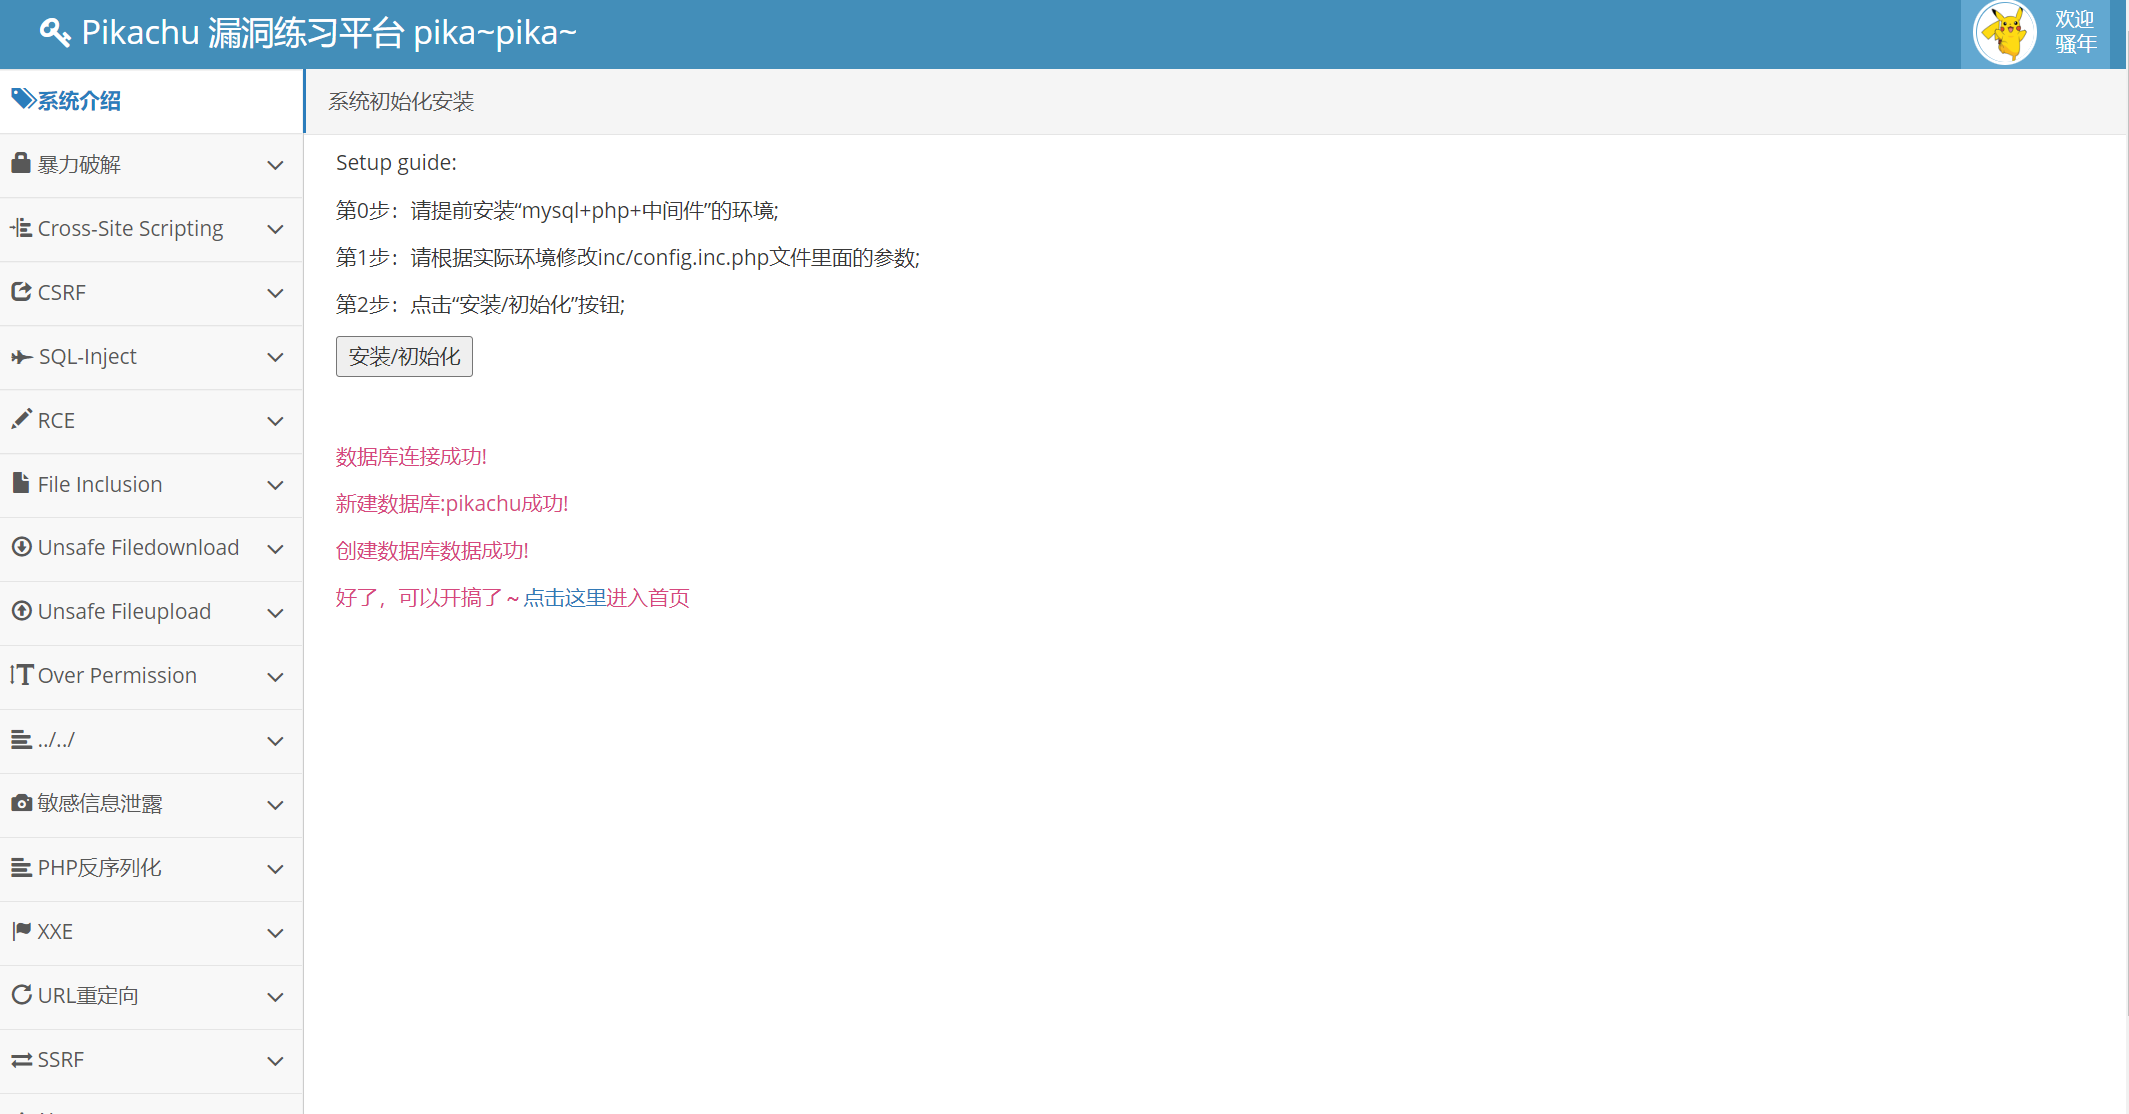Toggle the ../.. section expander
Viewport: 2129px width, 1114px height.
coord(275,741)
